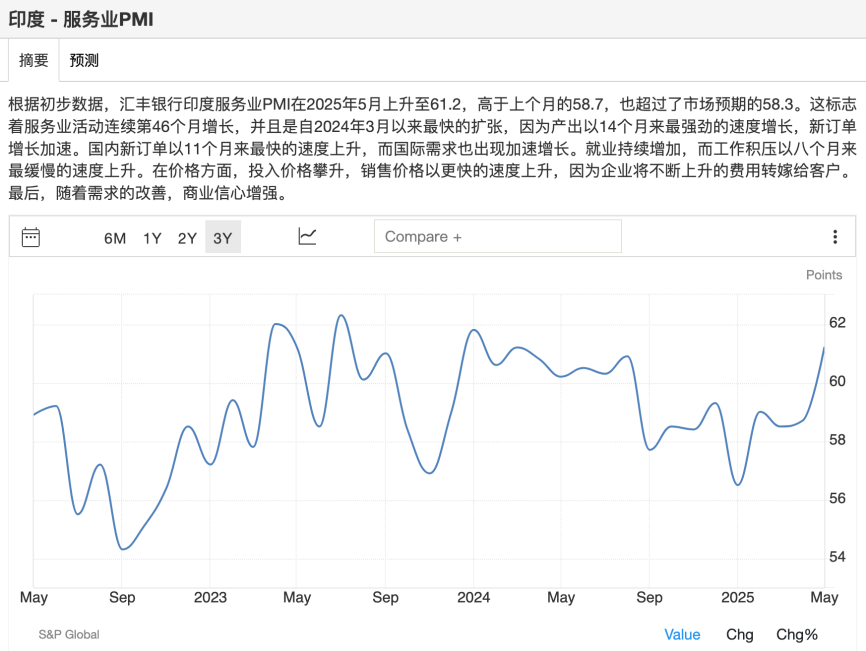Click the summary paragraph text

[x=432, y=148]
